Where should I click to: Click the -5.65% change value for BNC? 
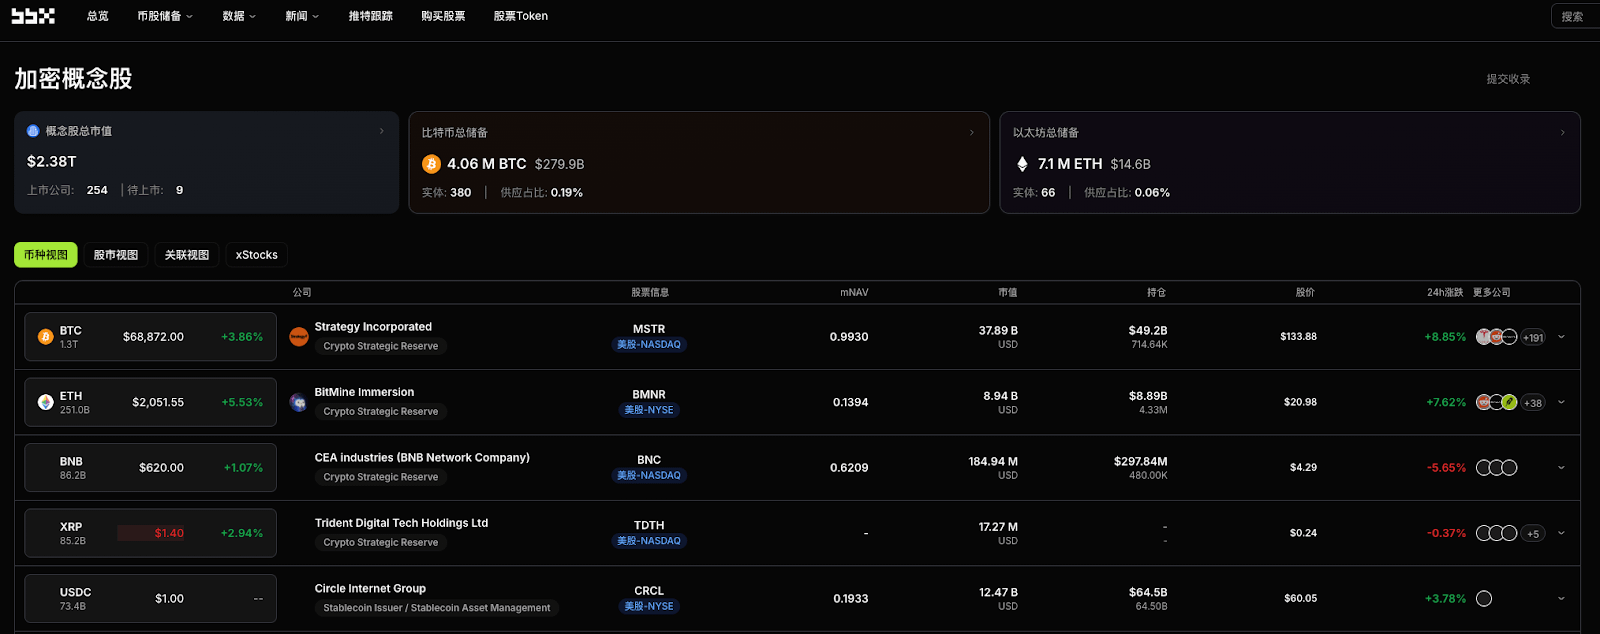pyautogui.click(x=1446, y=468)
